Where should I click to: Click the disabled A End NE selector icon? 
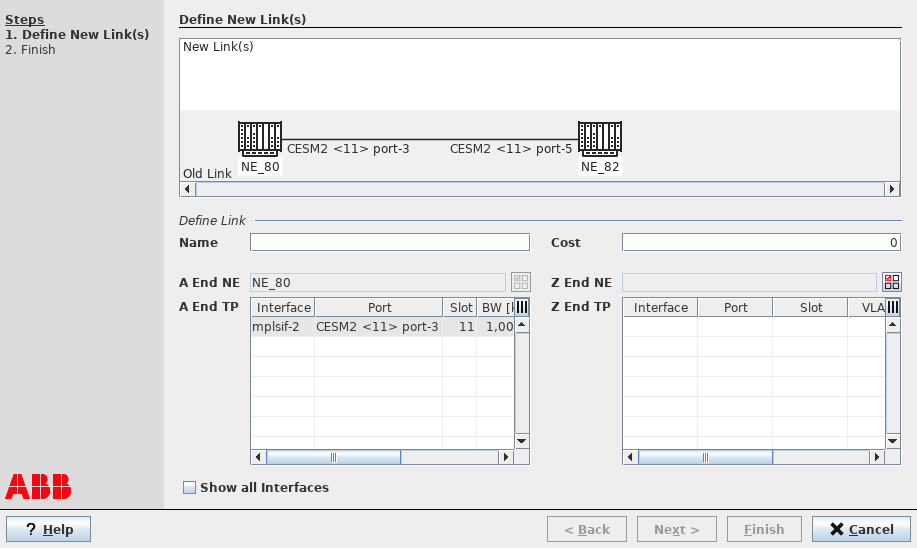[520, 282]
